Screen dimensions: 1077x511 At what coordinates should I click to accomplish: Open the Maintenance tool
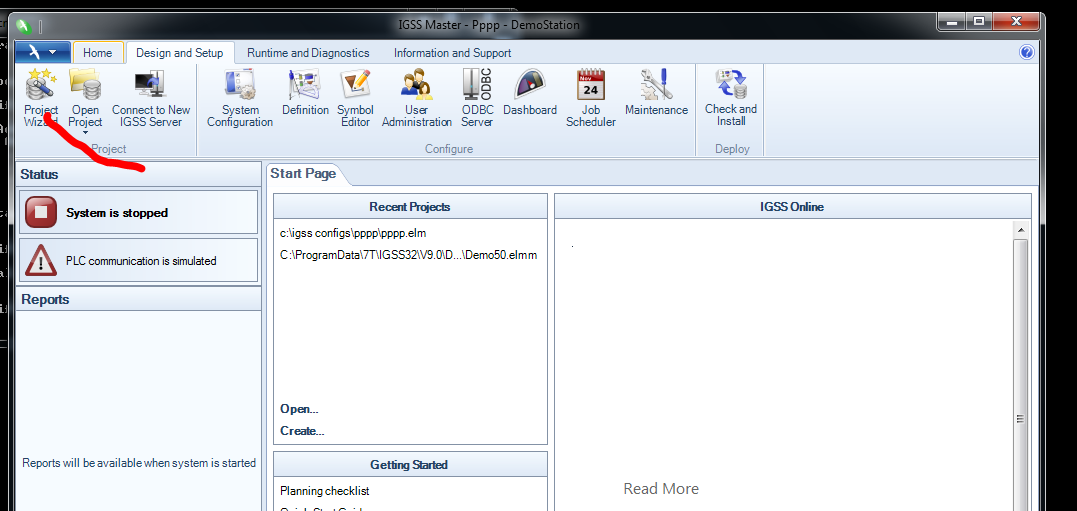pyautogui.click(x=656, y=93)
